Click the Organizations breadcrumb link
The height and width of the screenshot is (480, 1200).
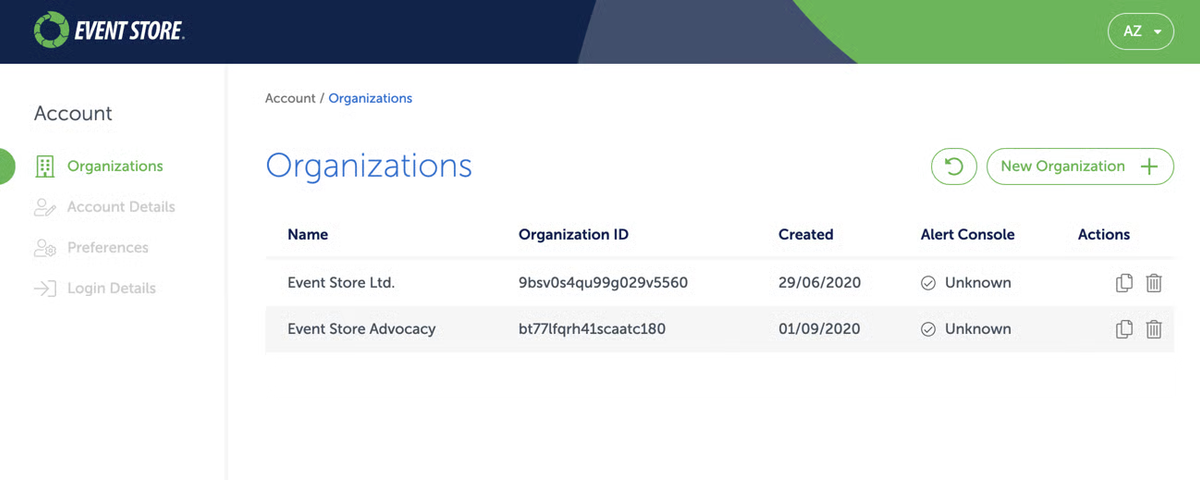[370, 98]
